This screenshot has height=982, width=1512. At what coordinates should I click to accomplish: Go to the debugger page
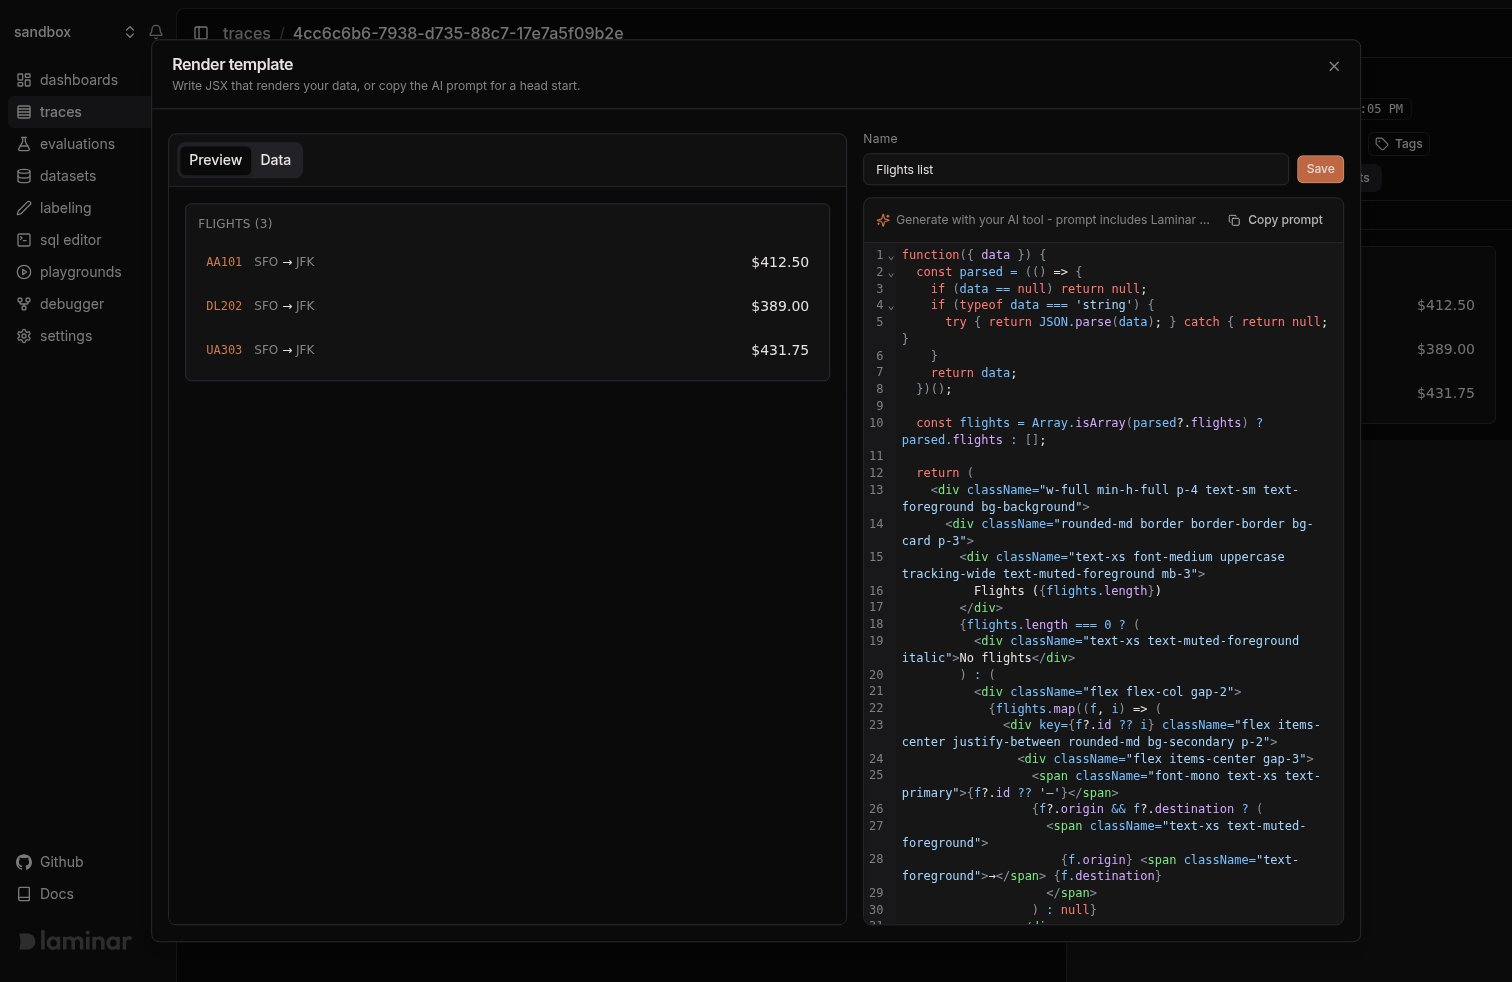72,304
